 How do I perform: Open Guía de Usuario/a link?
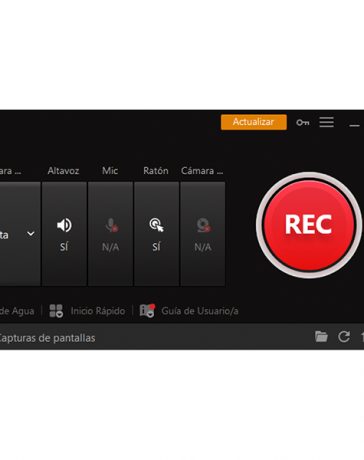pos(200,311)
